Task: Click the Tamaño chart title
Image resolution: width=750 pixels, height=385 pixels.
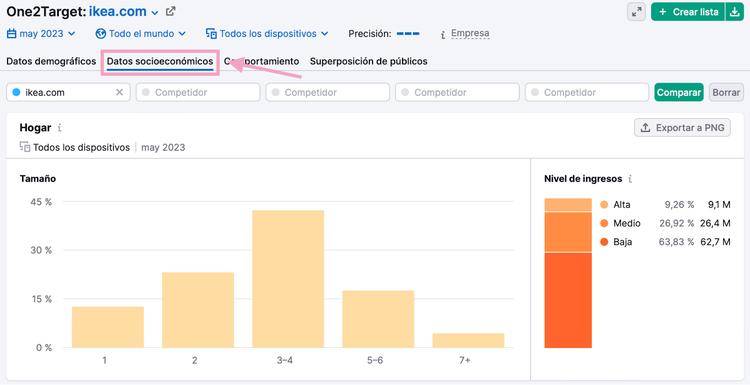Action: click(x=38, y=179)
